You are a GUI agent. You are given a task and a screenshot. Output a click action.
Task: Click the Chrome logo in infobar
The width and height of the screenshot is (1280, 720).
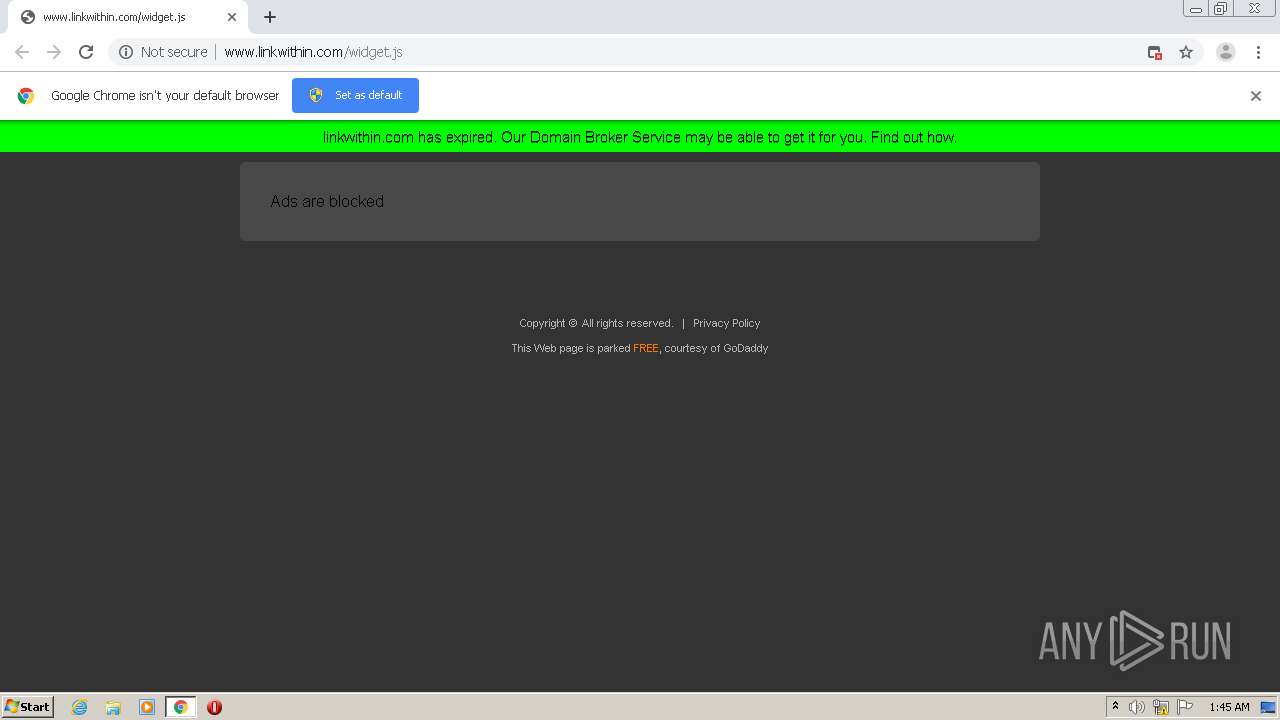26,96
